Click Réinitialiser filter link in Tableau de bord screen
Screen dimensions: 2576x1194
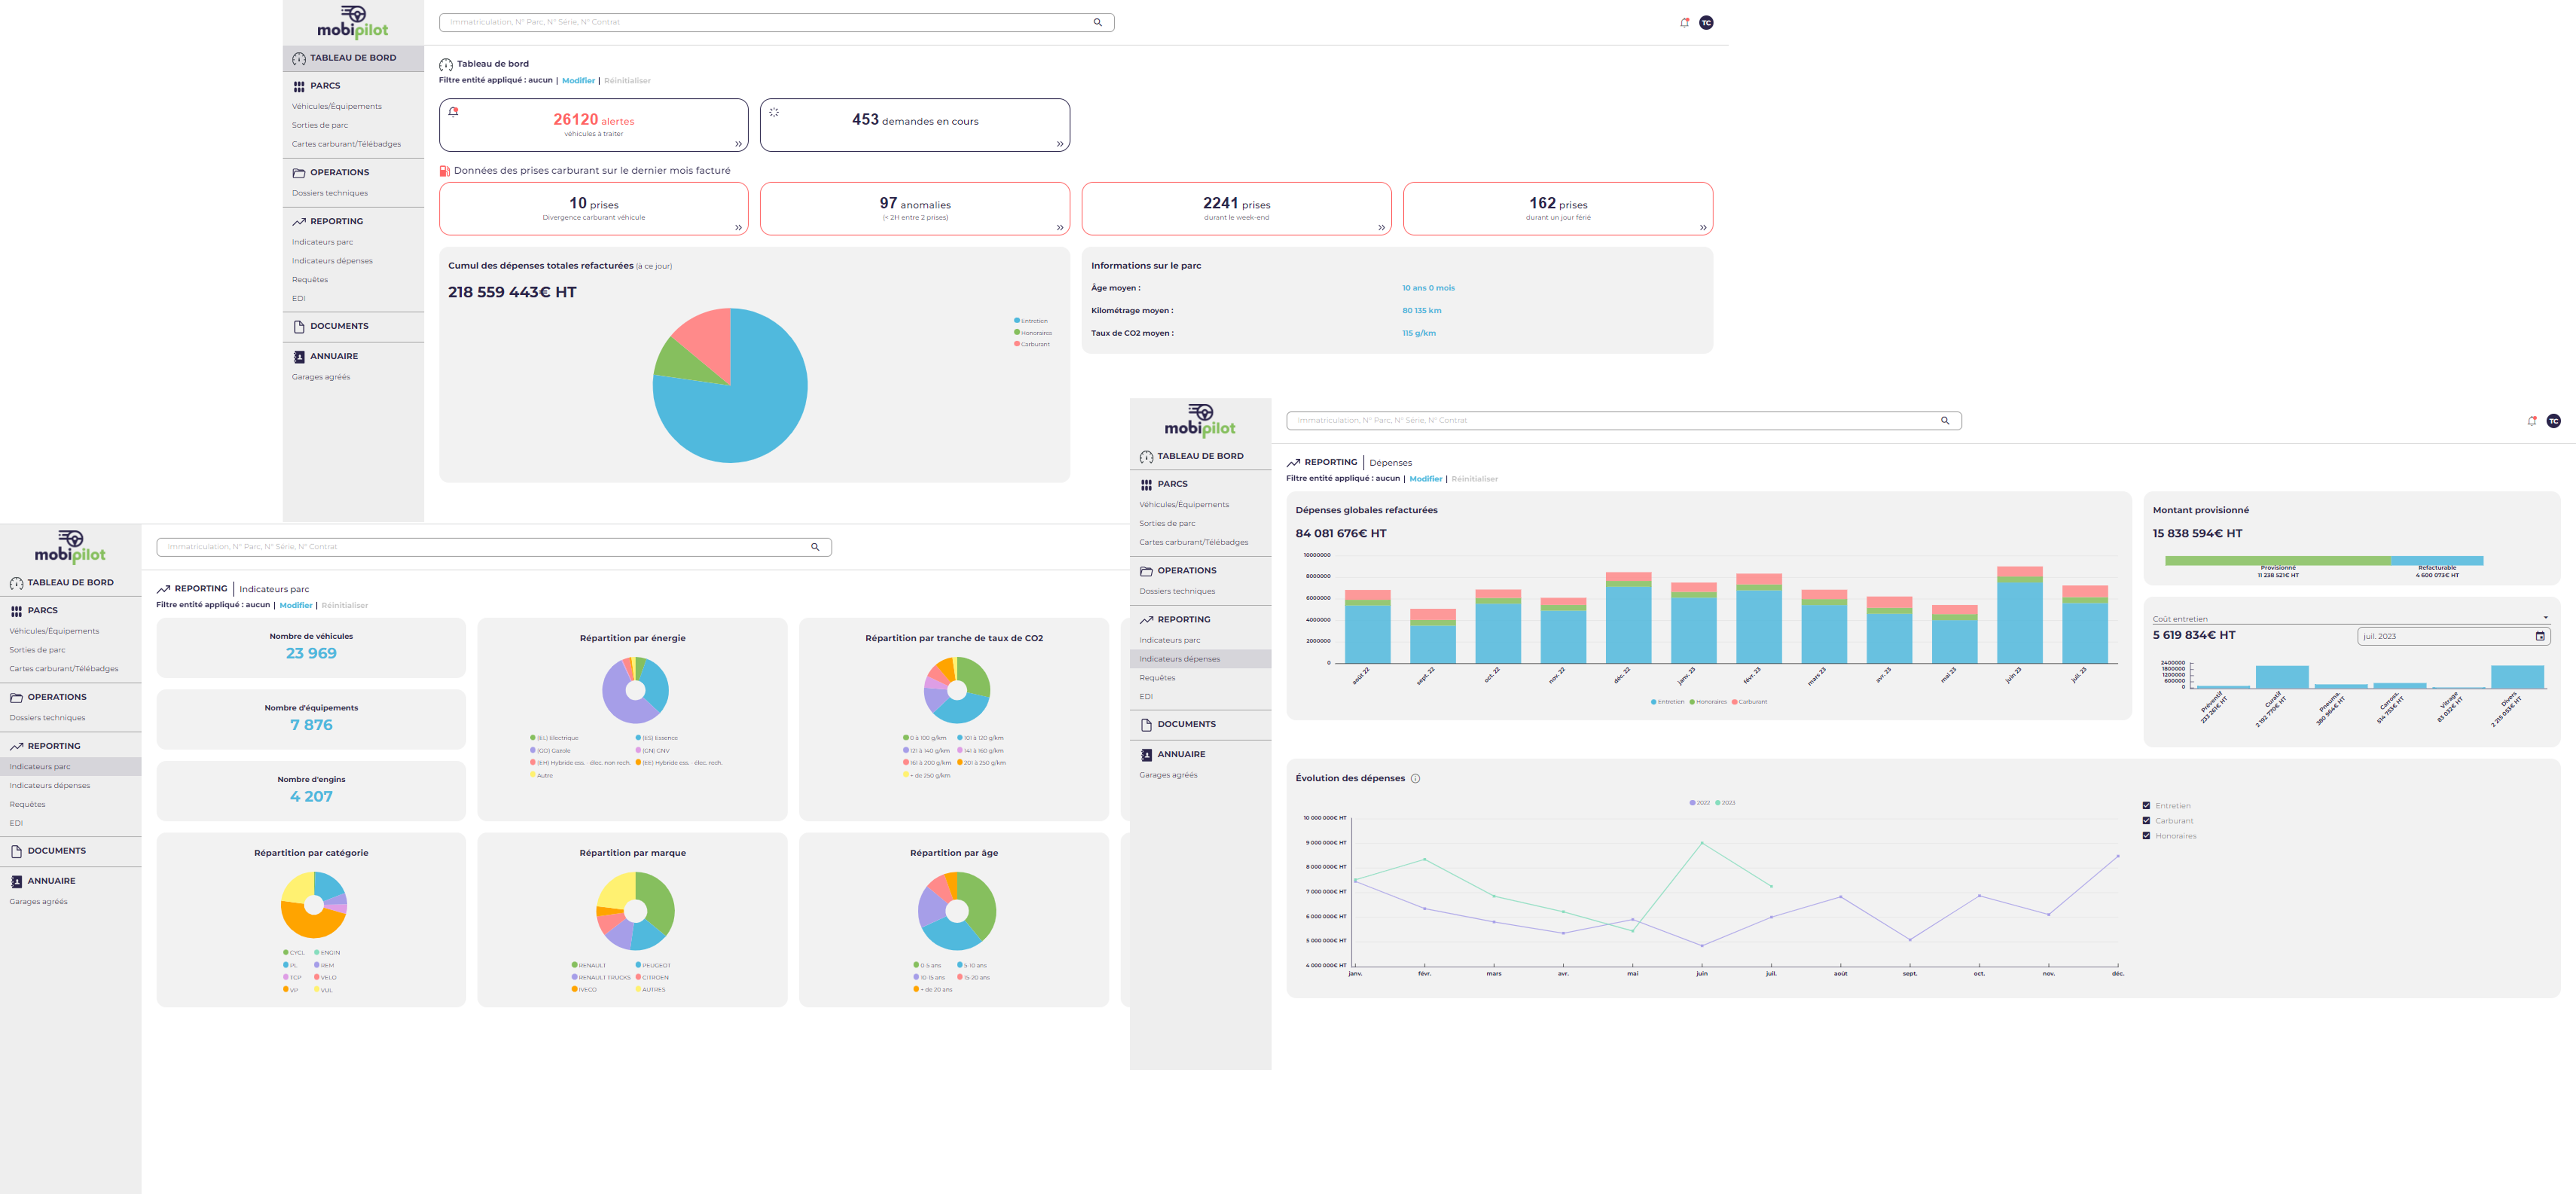click(627, 80)
